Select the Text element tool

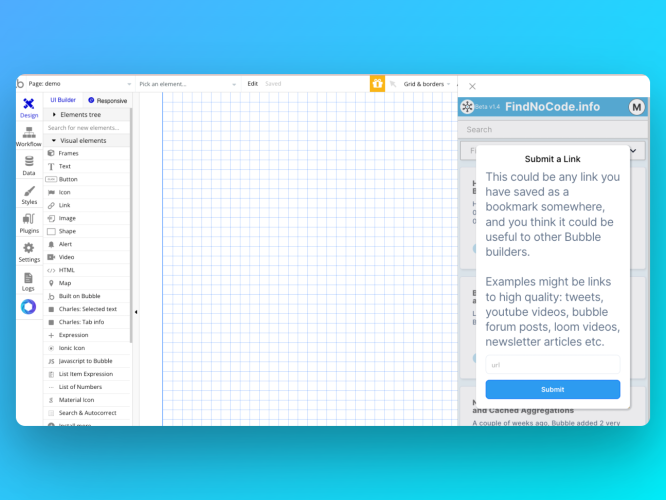tap(87, 166)
